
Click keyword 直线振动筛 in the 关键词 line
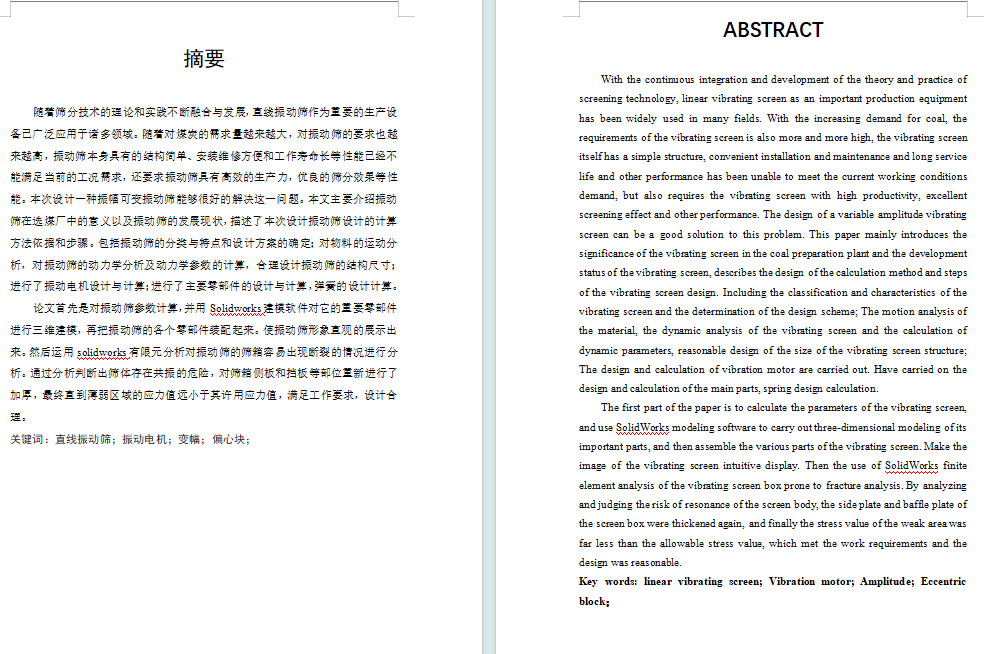83,439
